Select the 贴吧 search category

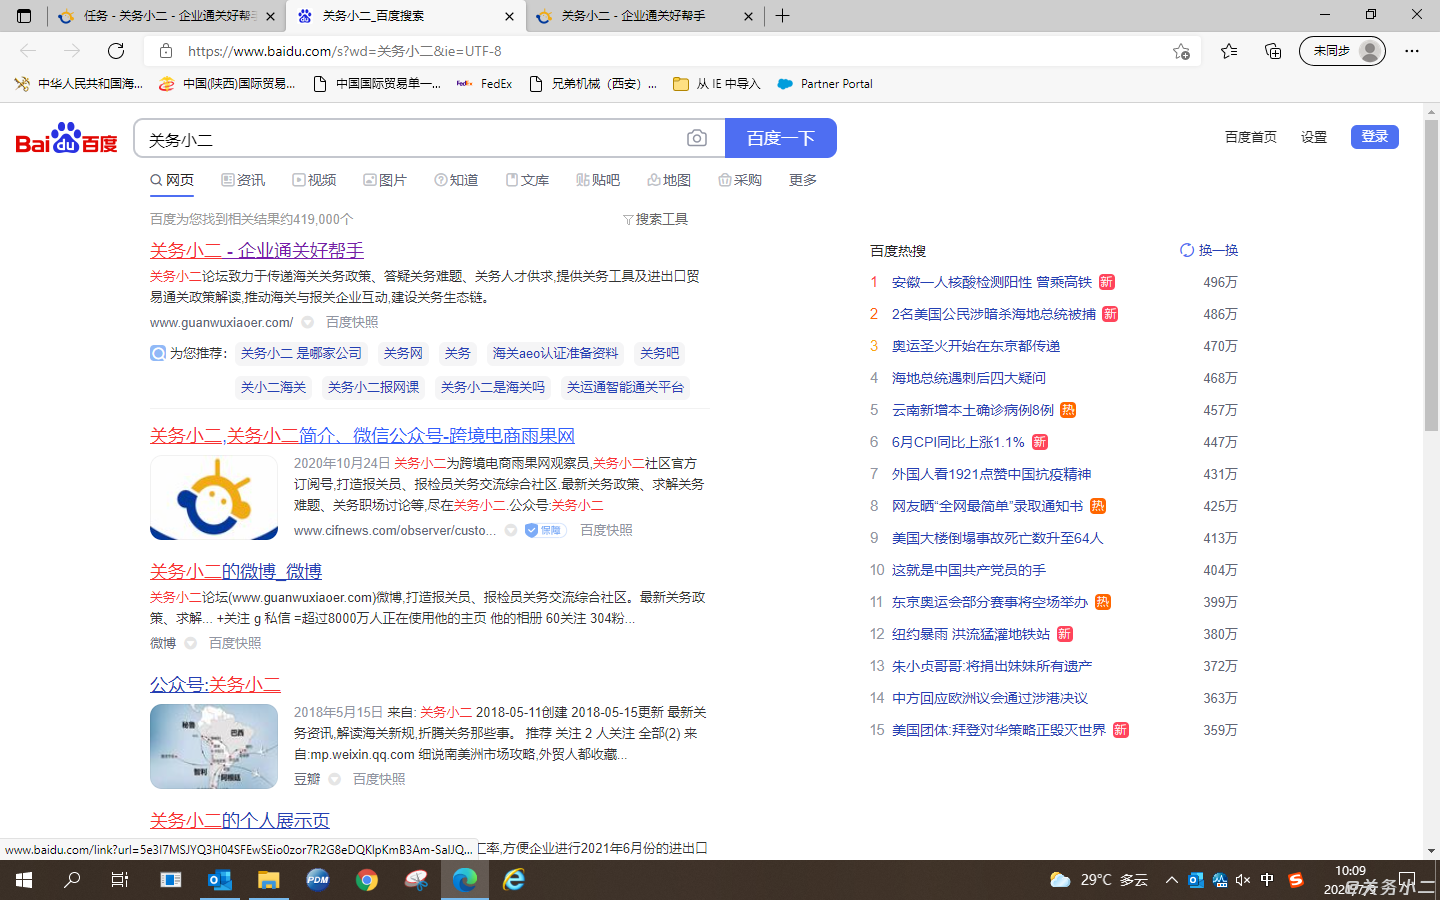pyautogui.click(x=598, y=180)
